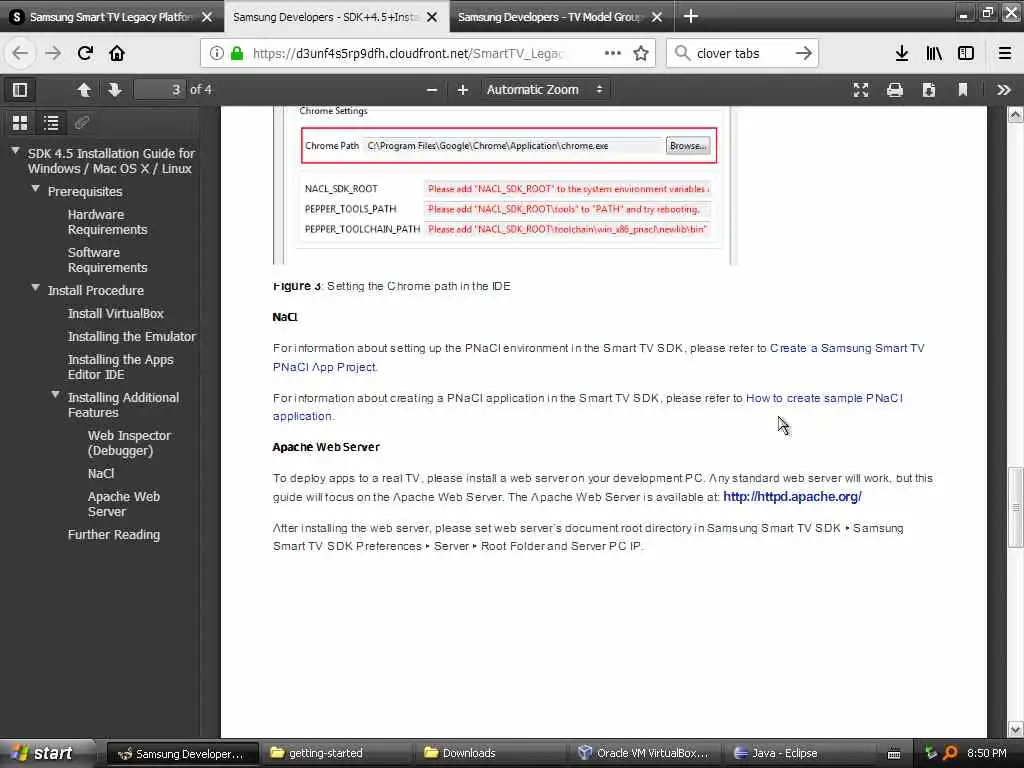Collapse SDK 4.5 Installation Guide outline node
Screen dimensions: 1024x768
coord(15,151)
